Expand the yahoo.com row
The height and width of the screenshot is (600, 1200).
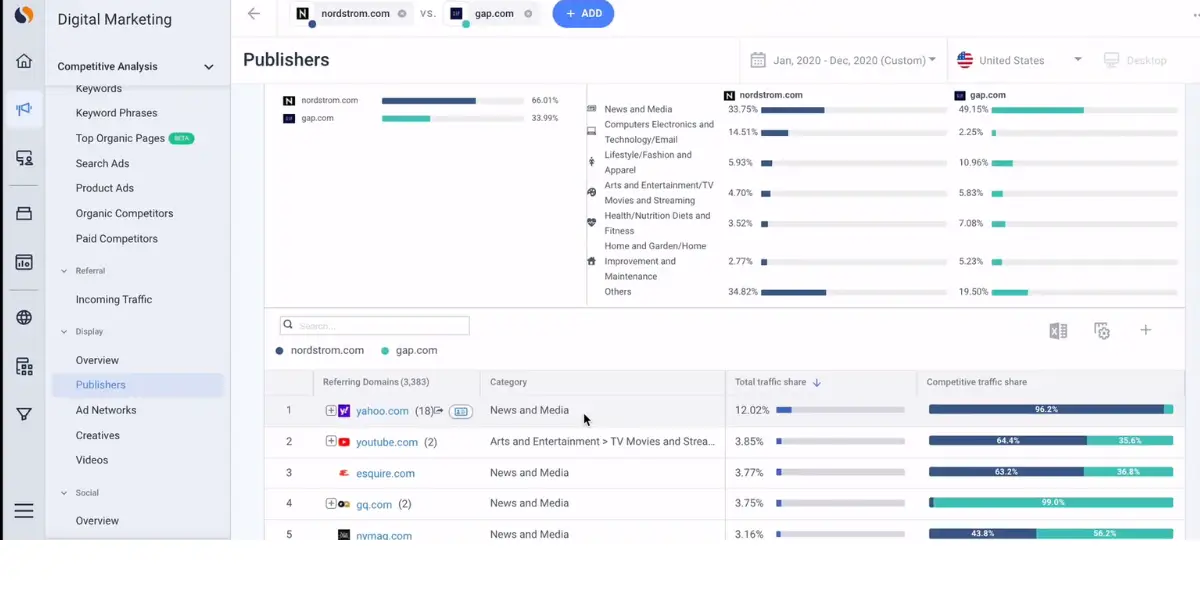coord(331,410)
